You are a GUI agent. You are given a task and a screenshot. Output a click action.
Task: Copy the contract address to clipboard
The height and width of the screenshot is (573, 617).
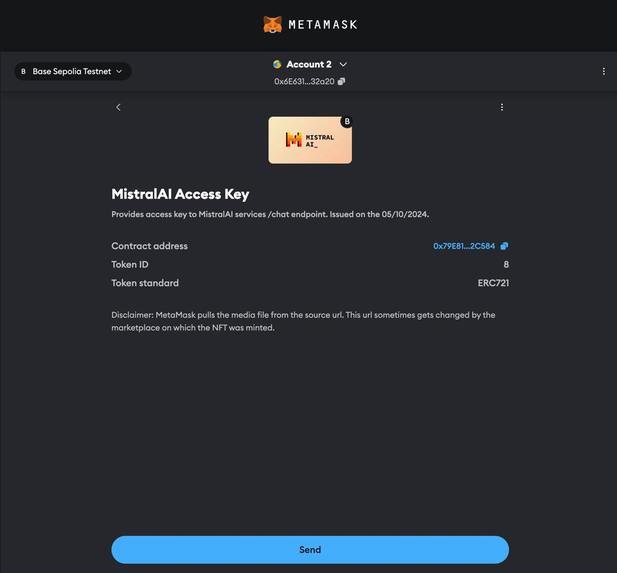(x=504, y=246)
